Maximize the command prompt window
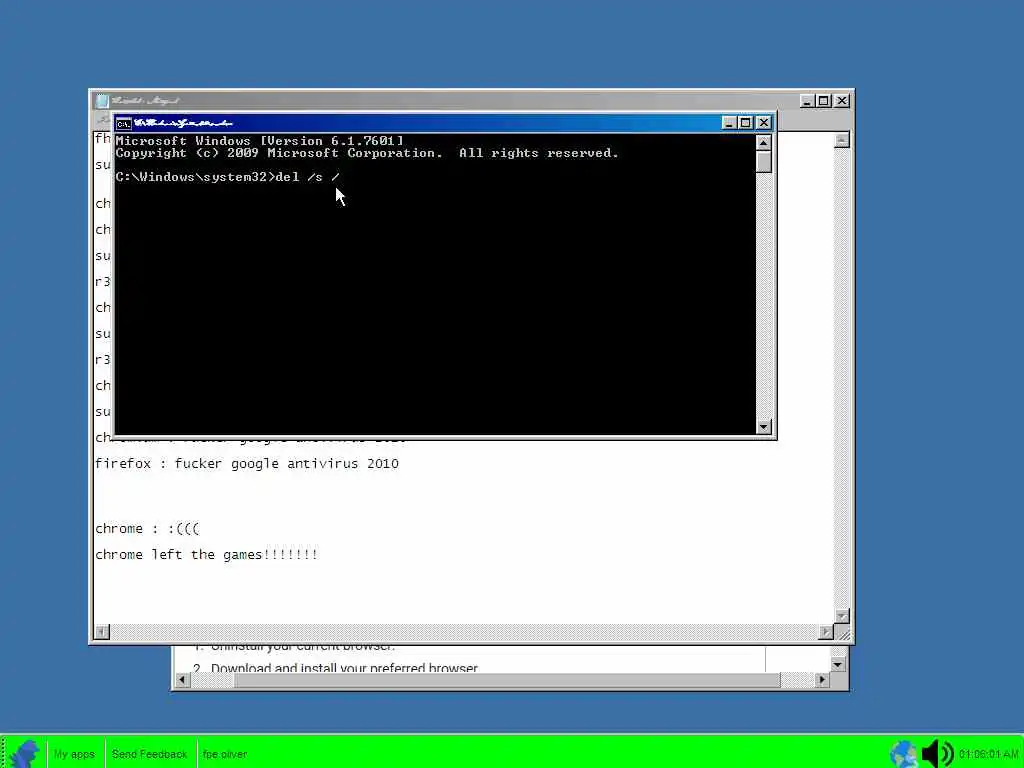Image resolution: width=1024 pixels, height=768 pixels. point(746,123)
